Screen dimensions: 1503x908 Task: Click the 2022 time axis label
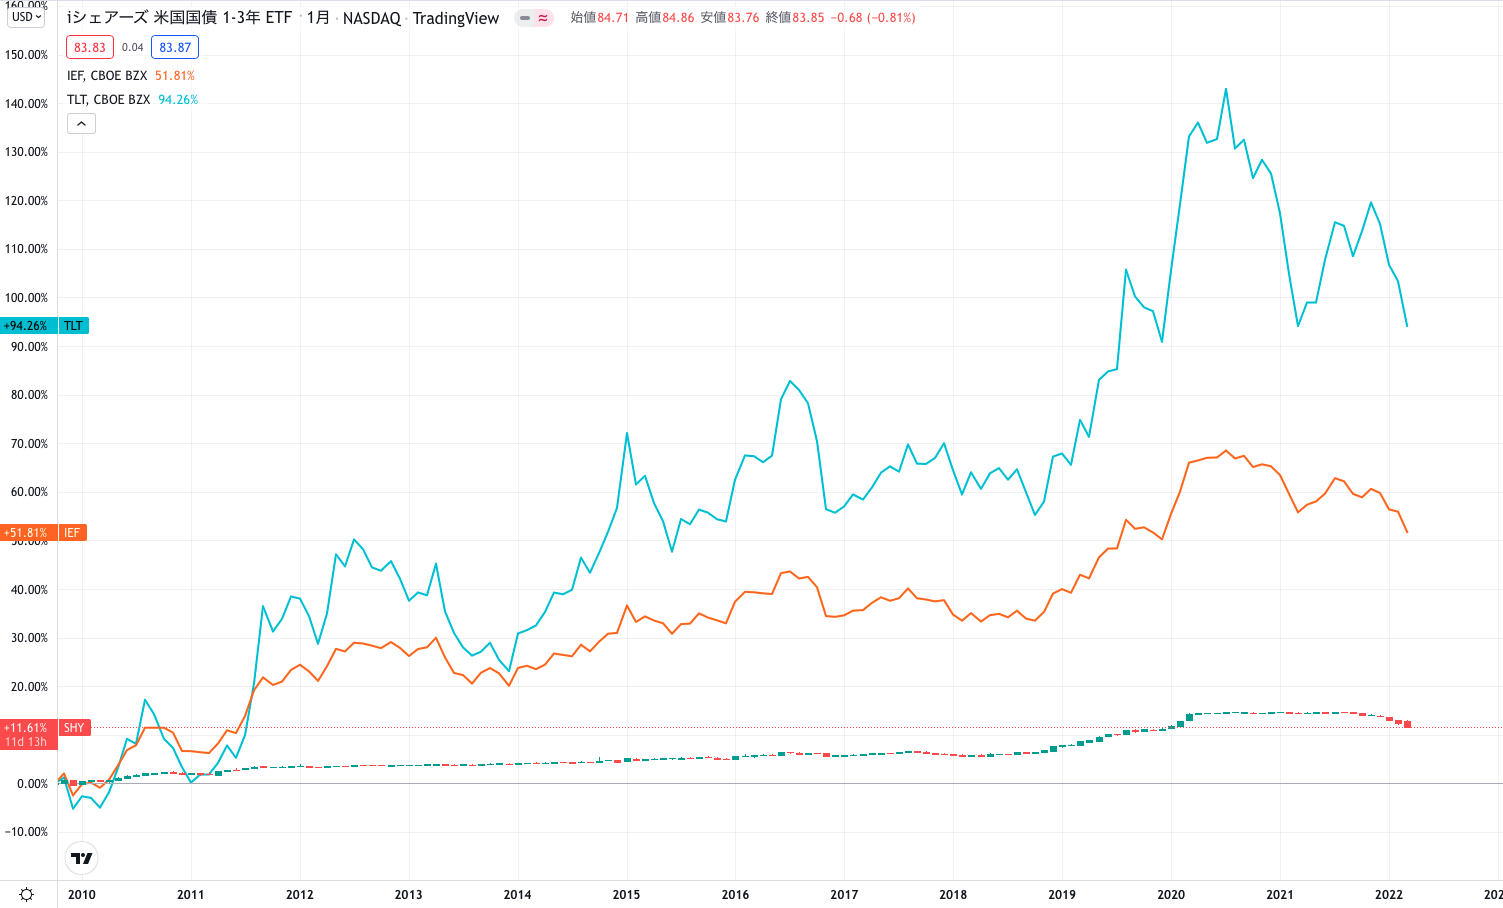tap(1389, 895)
